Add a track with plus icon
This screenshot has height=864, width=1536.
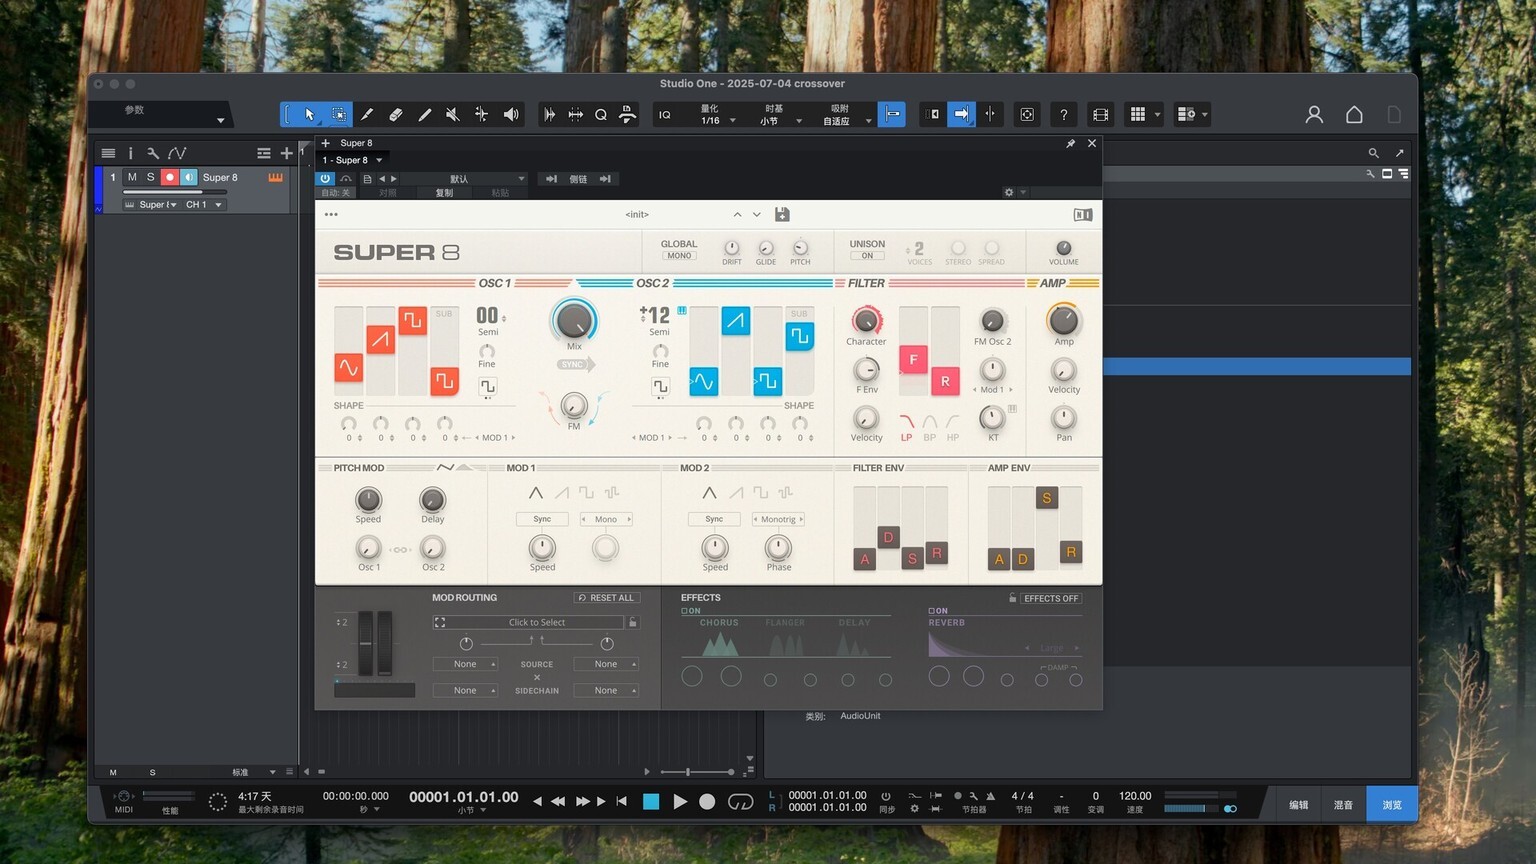pyautogui.click(x=287, y=153)
